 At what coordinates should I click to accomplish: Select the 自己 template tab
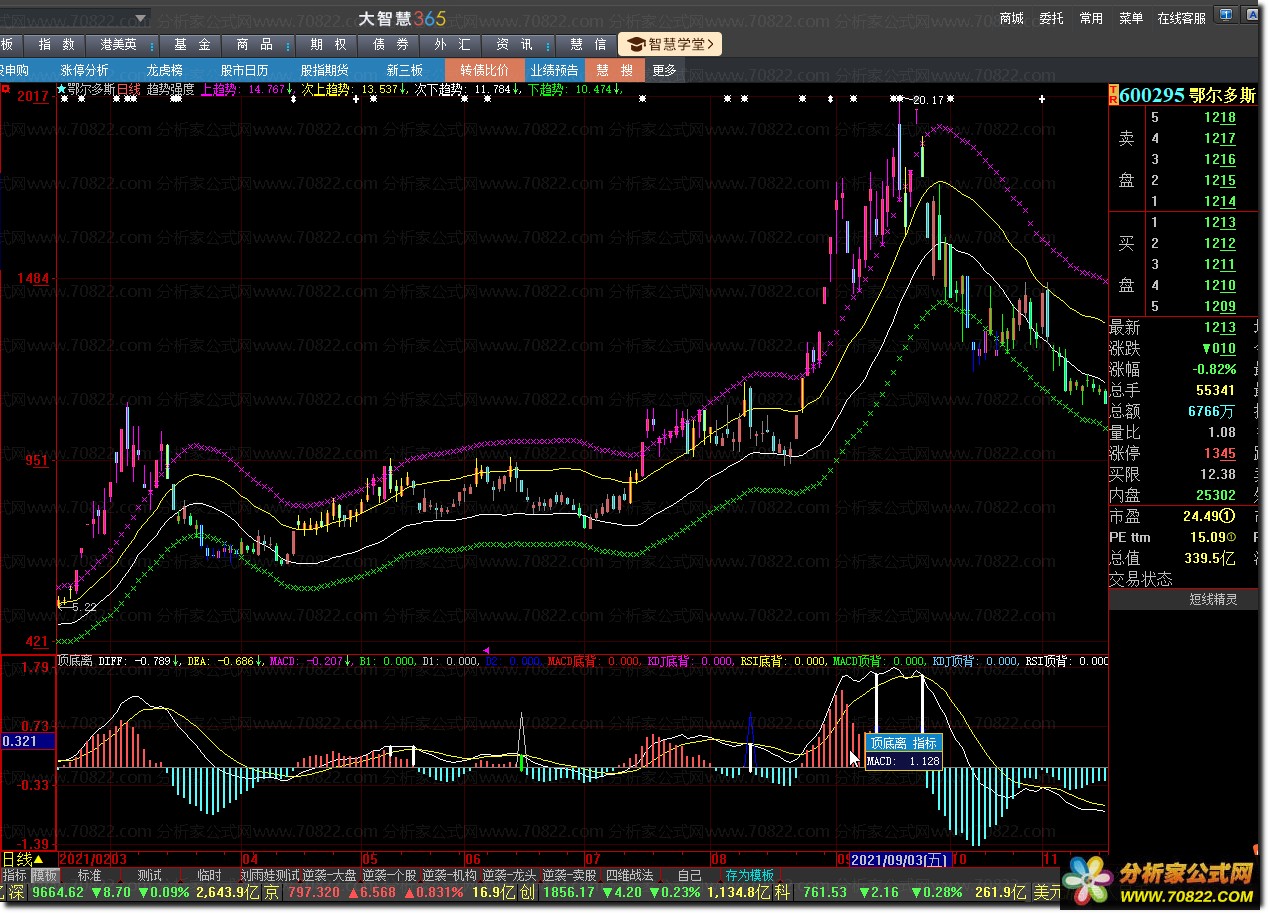[689, 876]
